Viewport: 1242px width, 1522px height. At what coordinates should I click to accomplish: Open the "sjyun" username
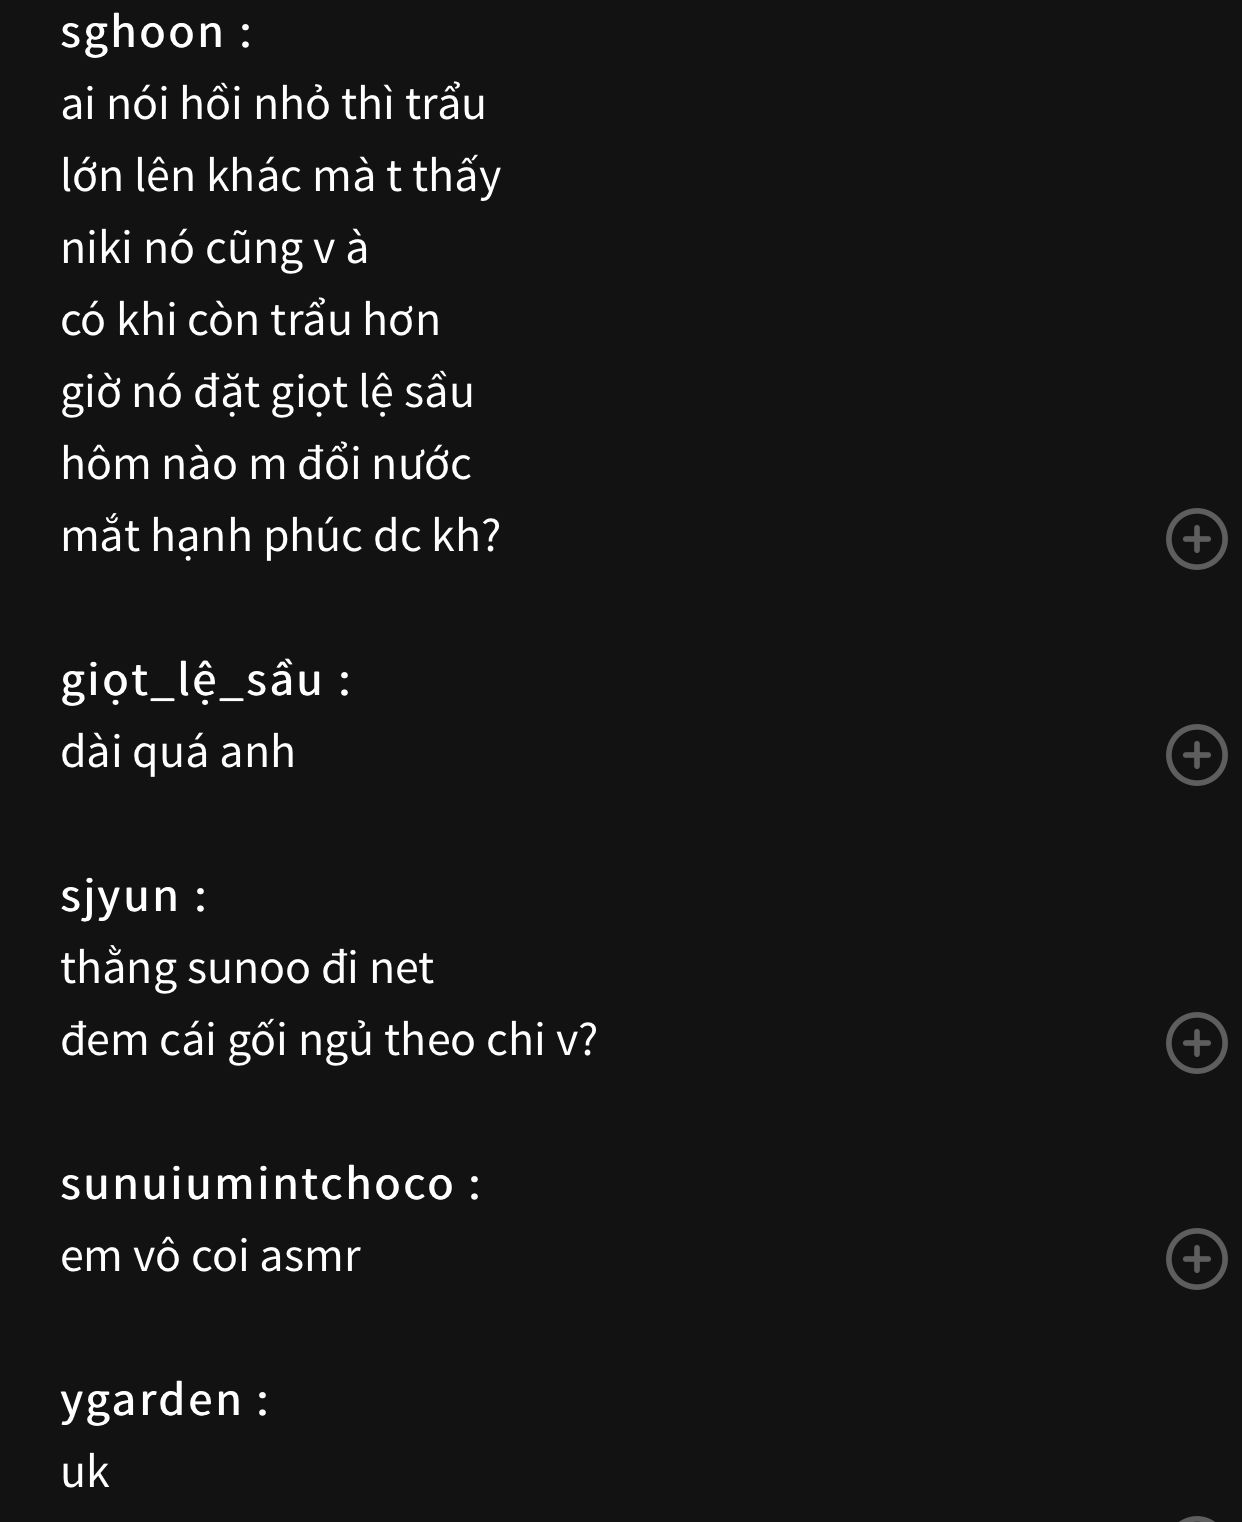120,896
